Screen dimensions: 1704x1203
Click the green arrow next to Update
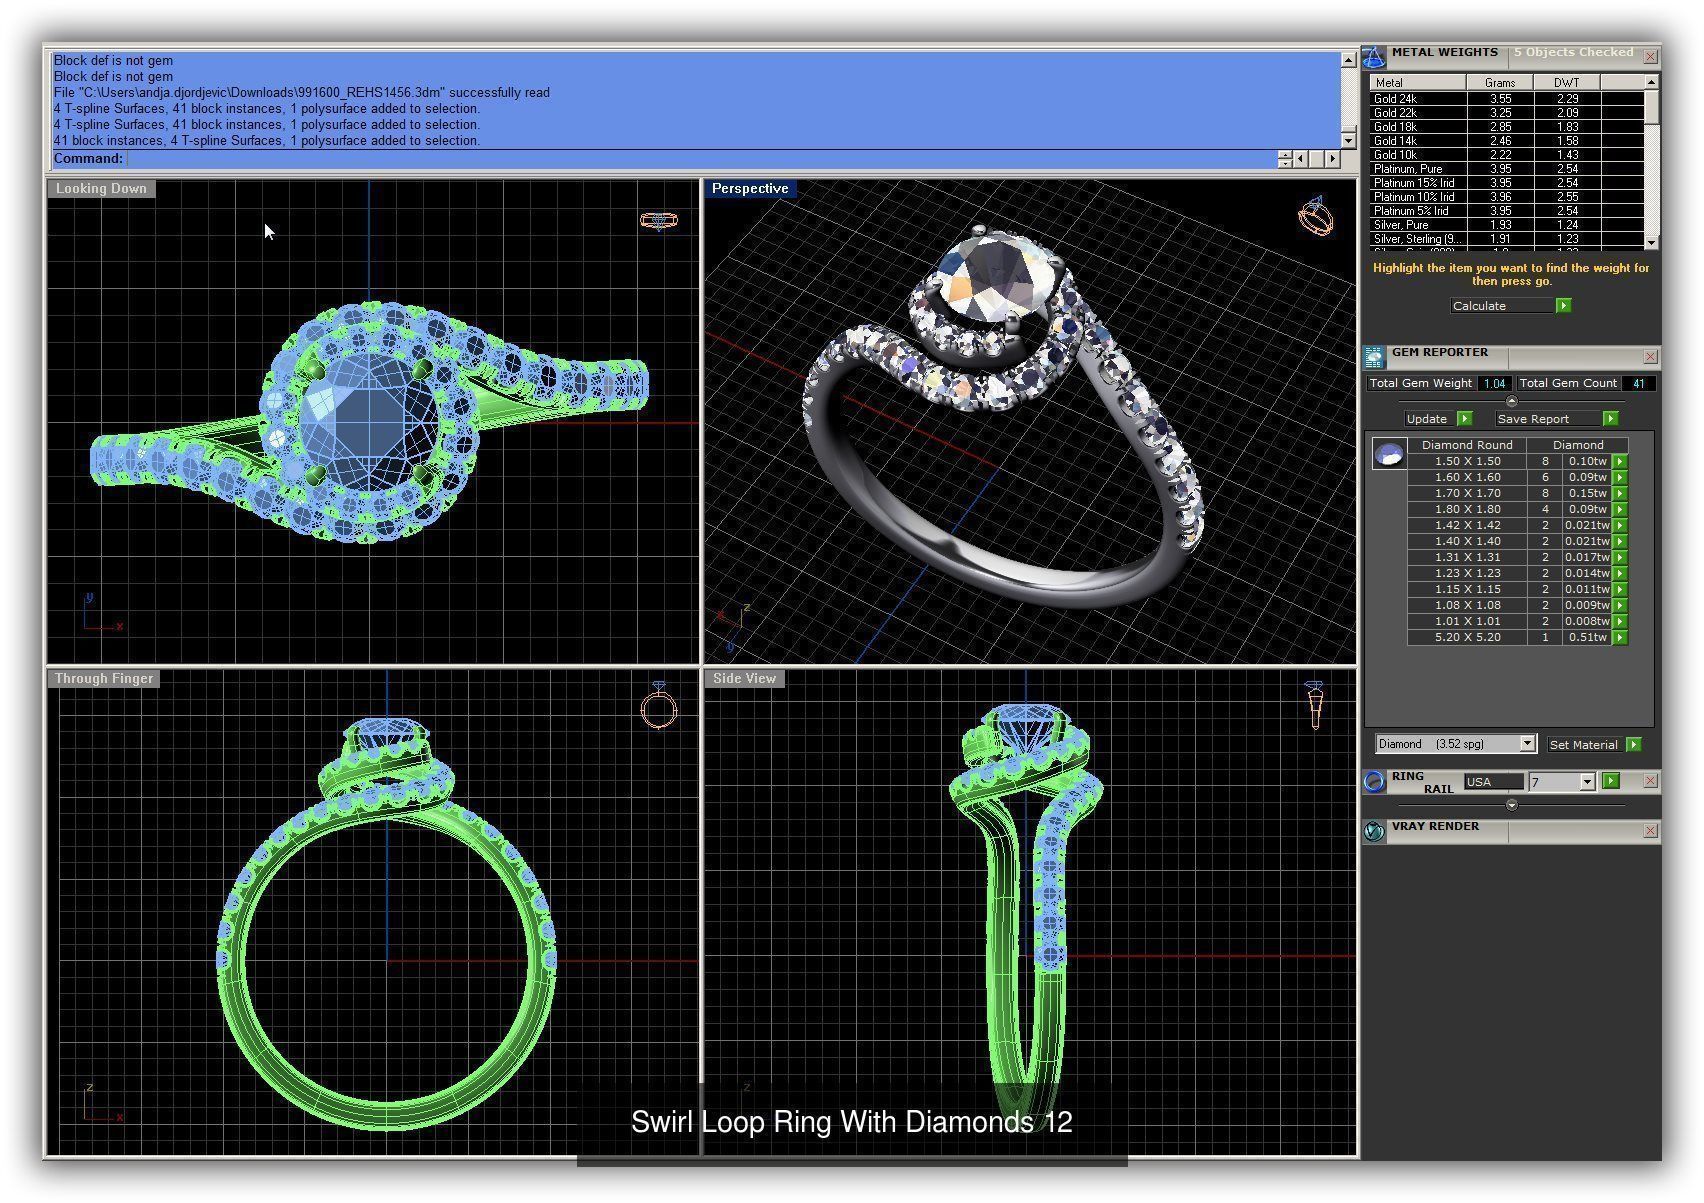tap(1465, 419)
